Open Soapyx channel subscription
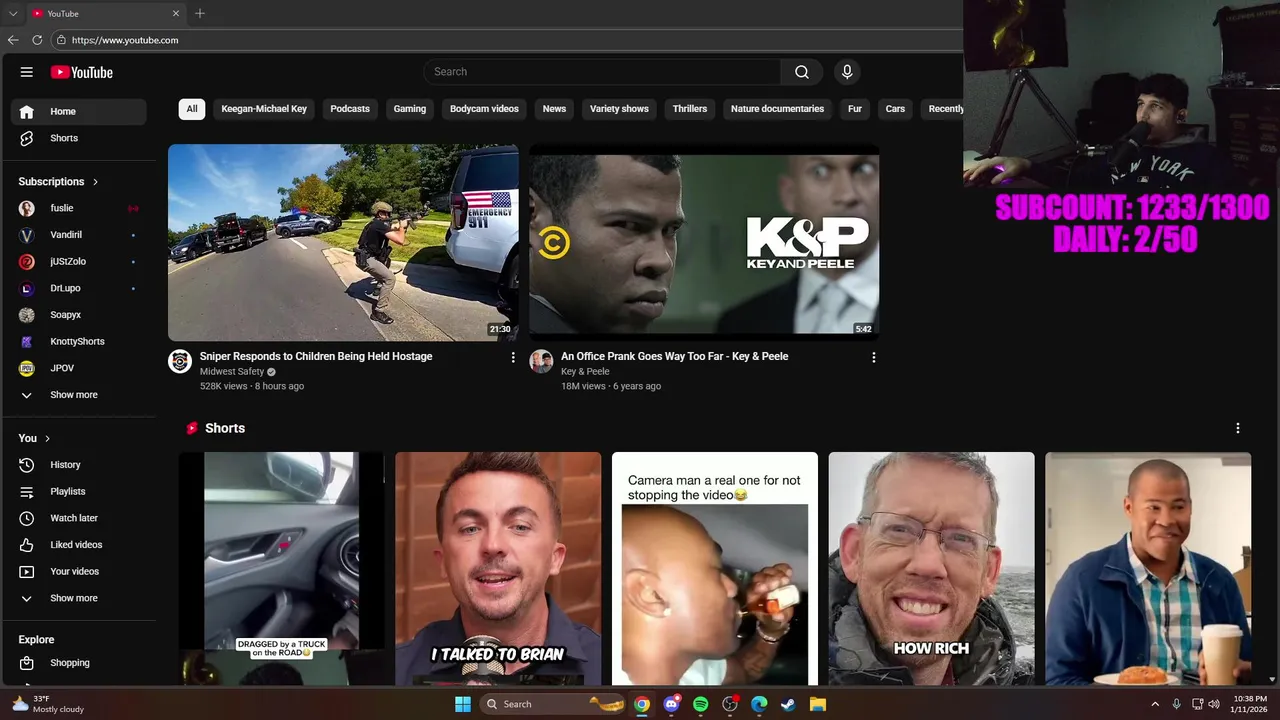Image resolution: width=1280 pixels, height=720 pixels. click(x=78, y=315)
